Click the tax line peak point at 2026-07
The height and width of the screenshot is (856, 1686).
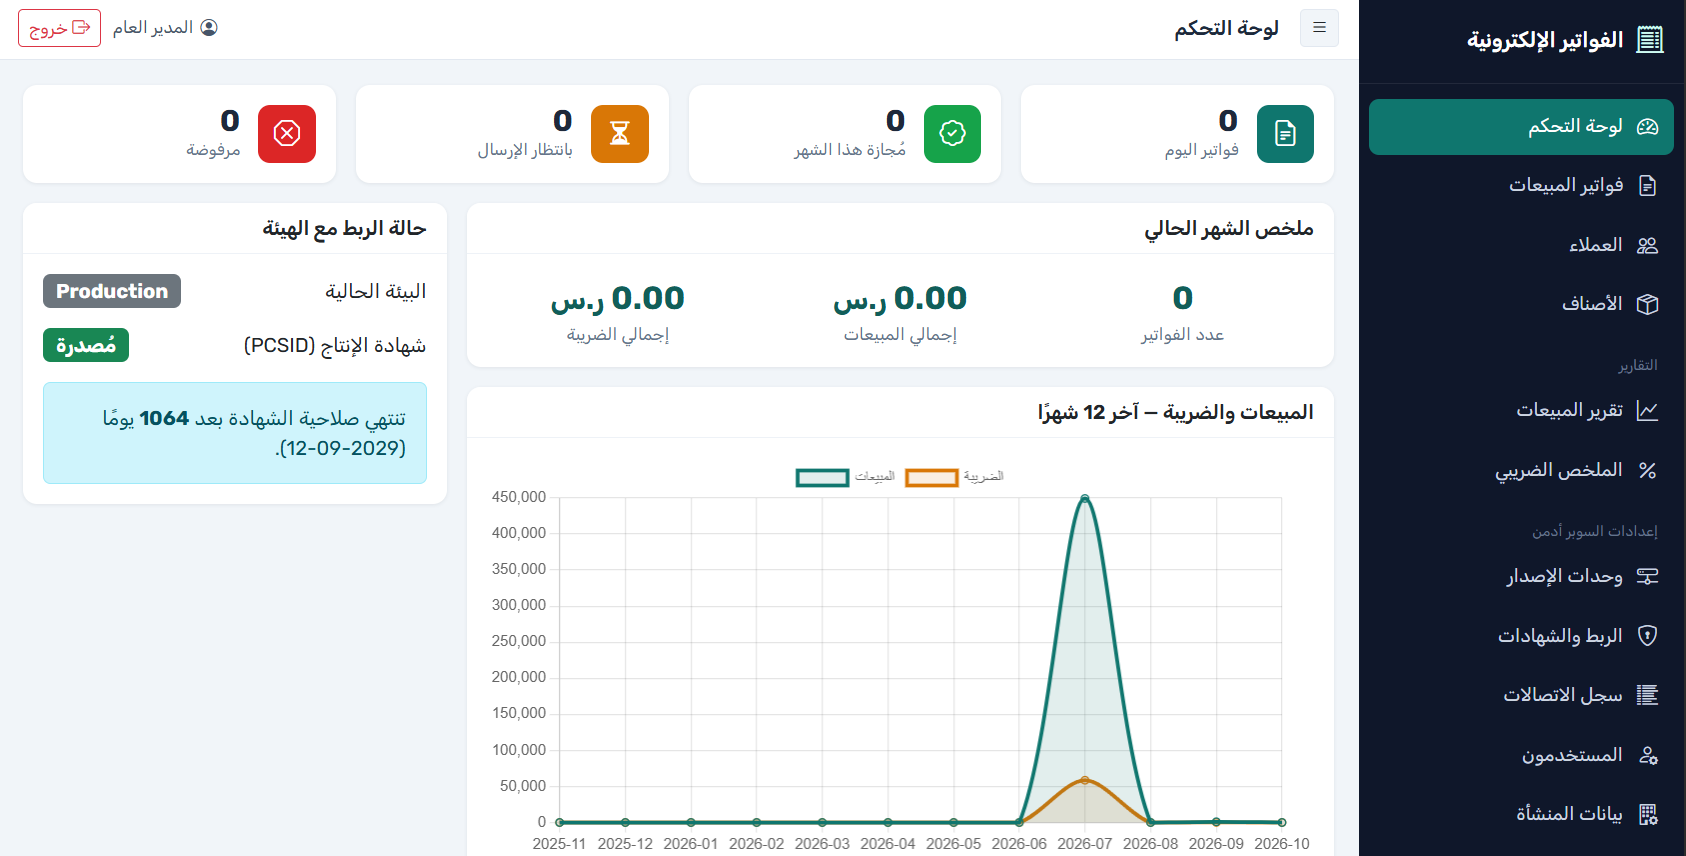[x=1085, y=779]
